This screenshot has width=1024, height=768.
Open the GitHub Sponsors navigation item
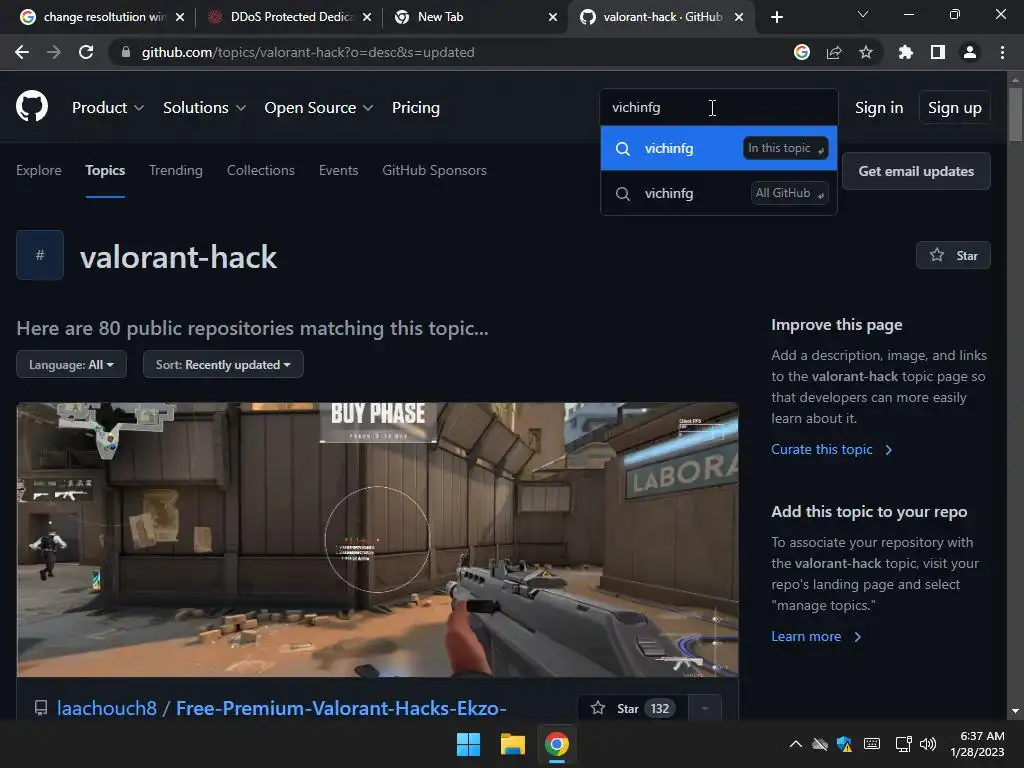pyautogui.click(x=434, y=170)
